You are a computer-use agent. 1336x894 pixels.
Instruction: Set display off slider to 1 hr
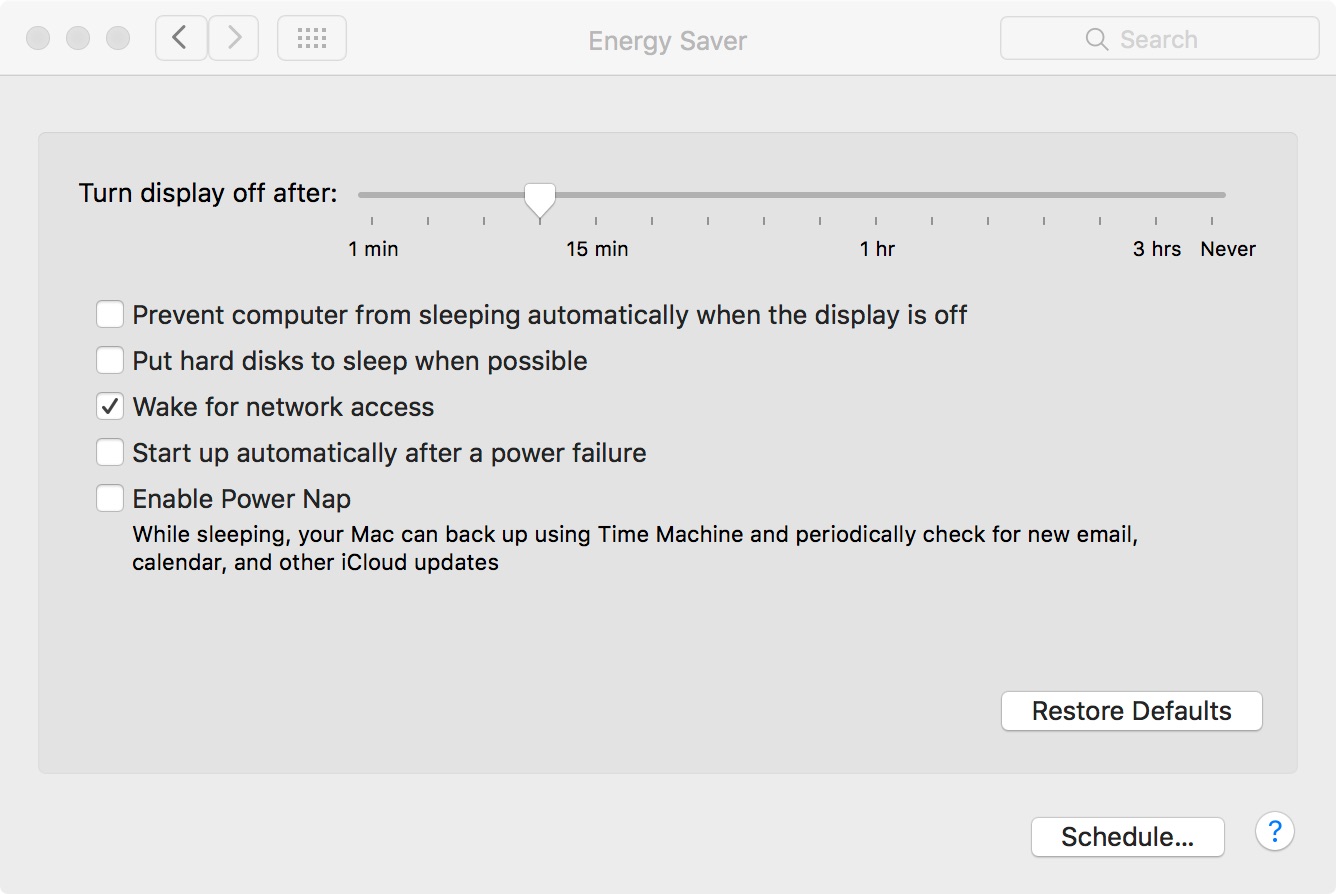(877, 195)
